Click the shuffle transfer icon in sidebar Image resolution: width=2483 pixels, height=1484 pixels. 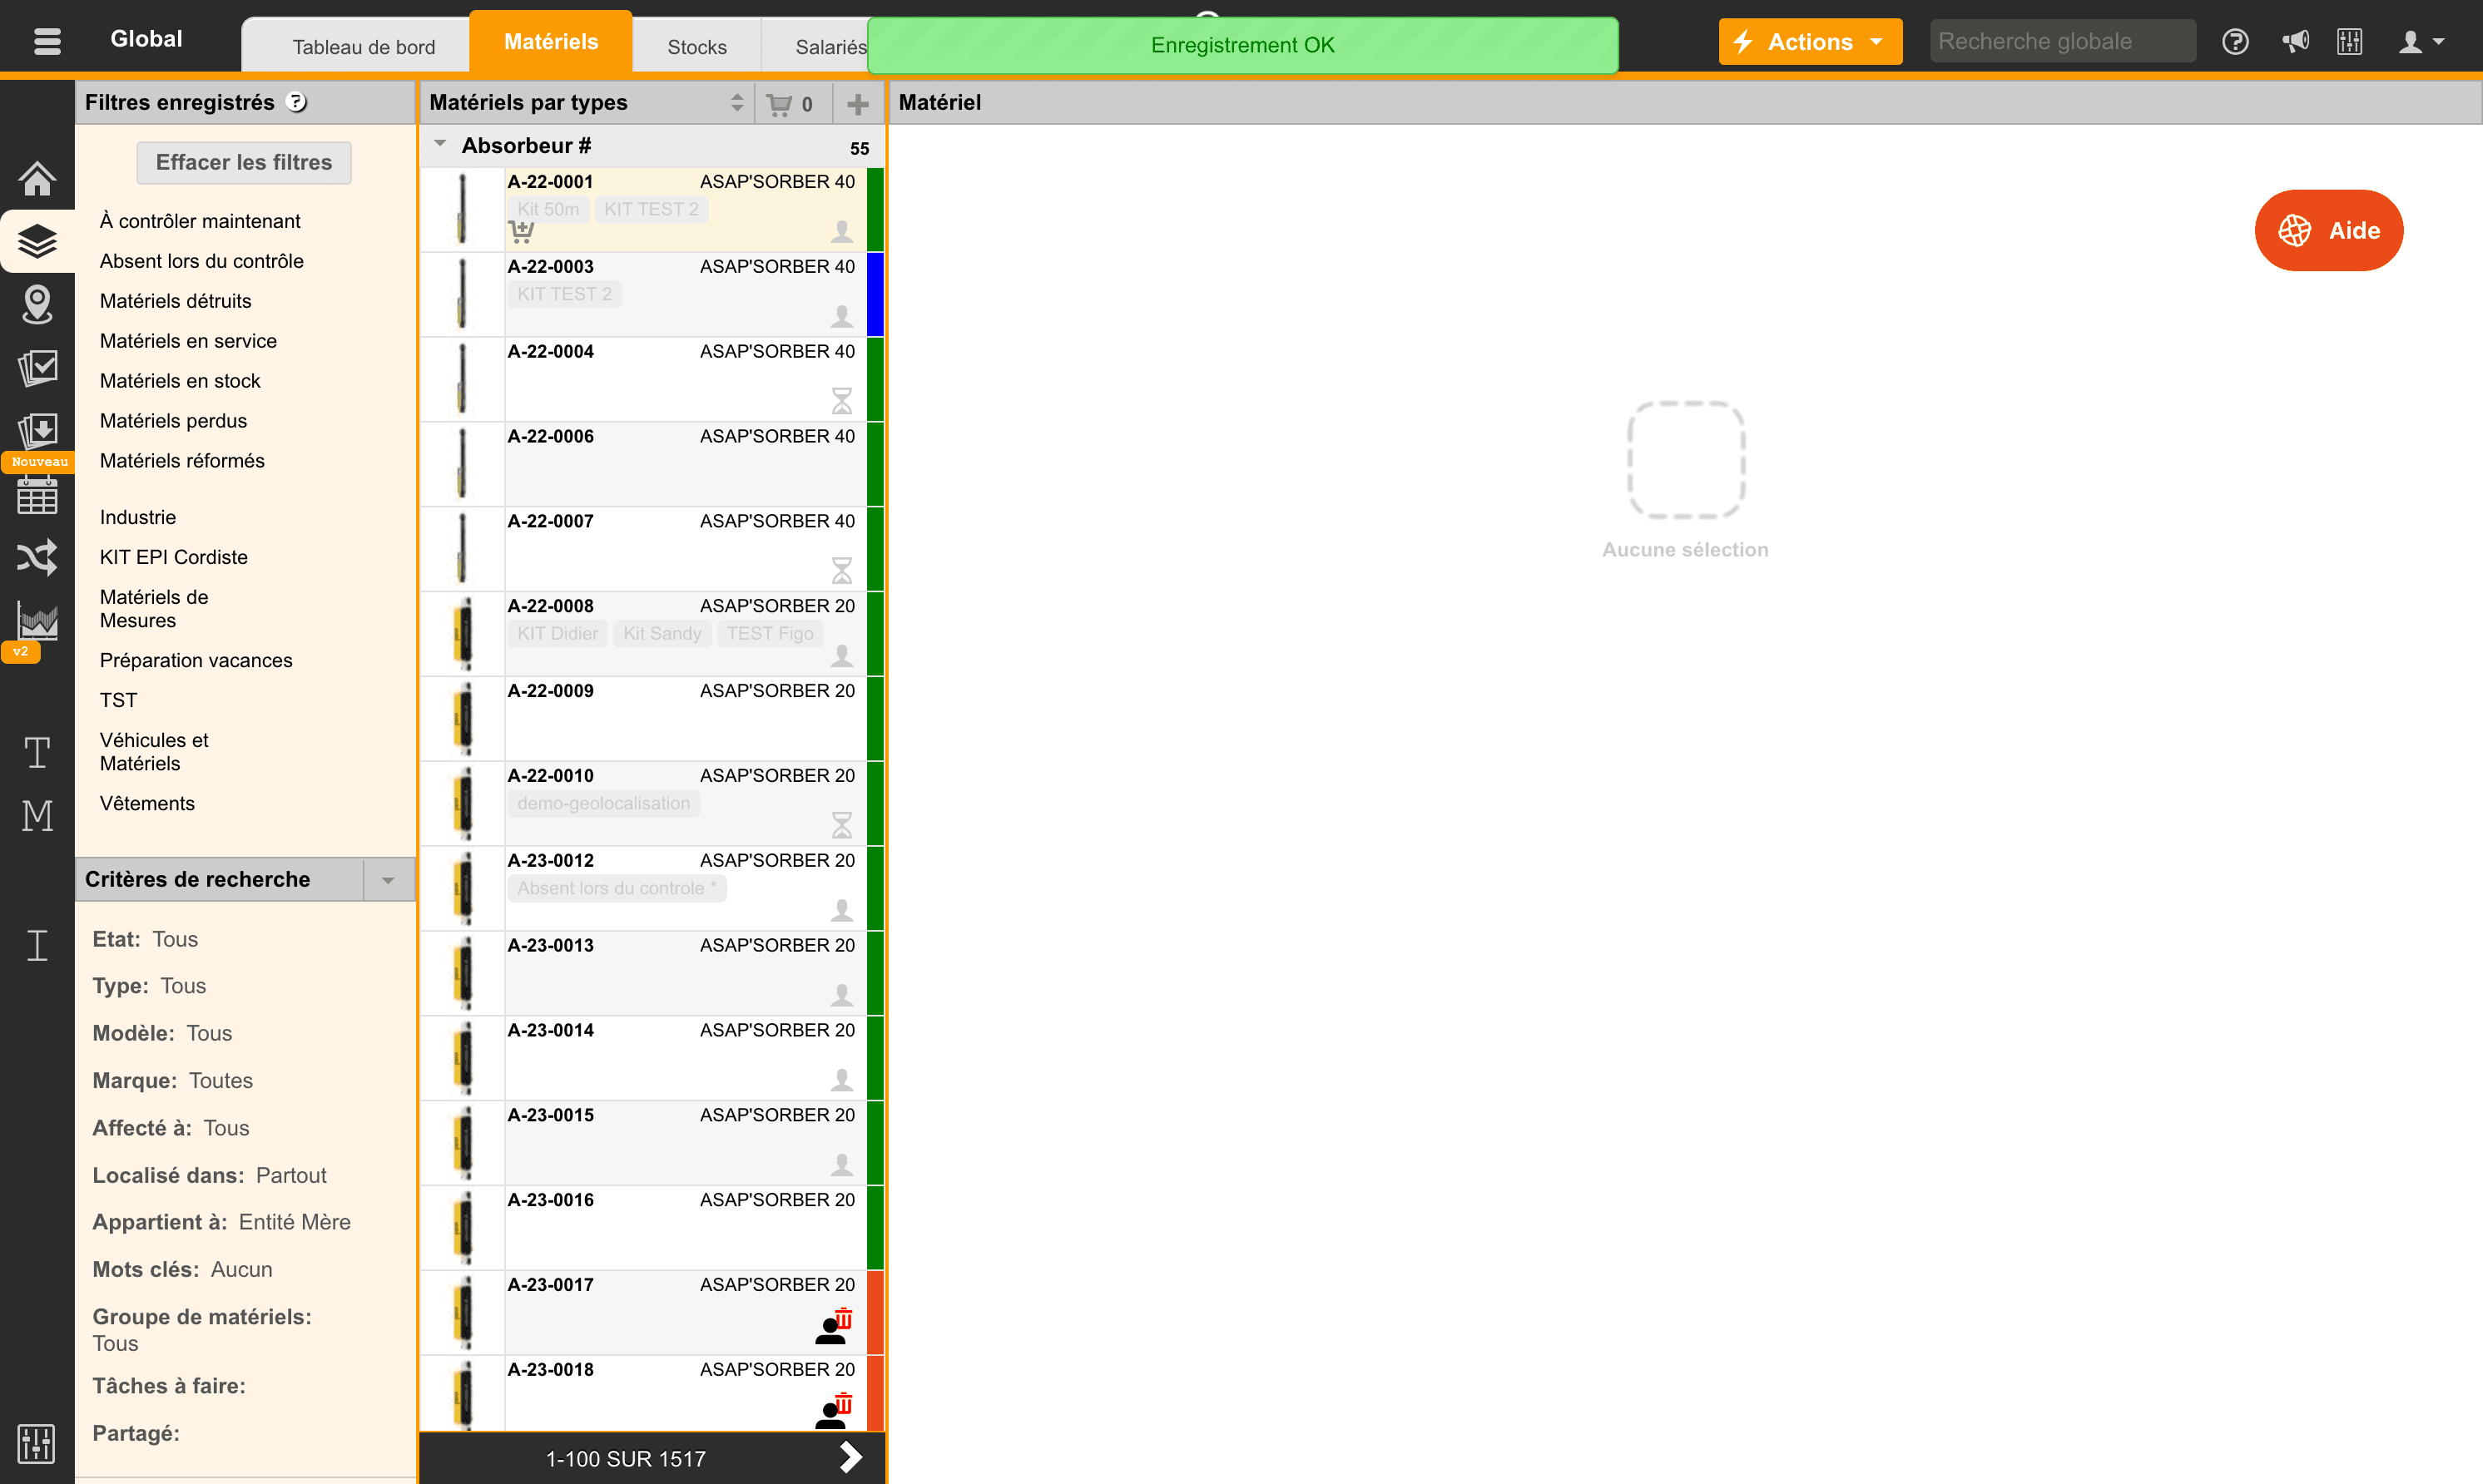[x=37, y=557]
